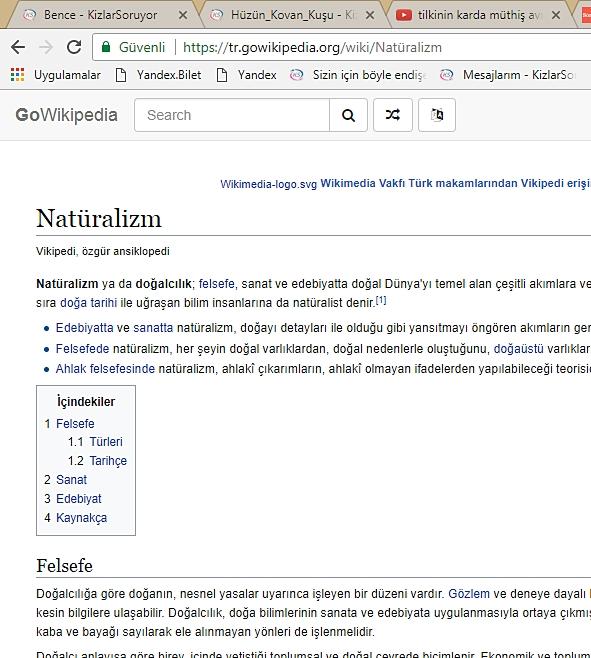Click the Yandex.Bilet bookmark page icon
The image size is (591, 658).
click(121, 75)
